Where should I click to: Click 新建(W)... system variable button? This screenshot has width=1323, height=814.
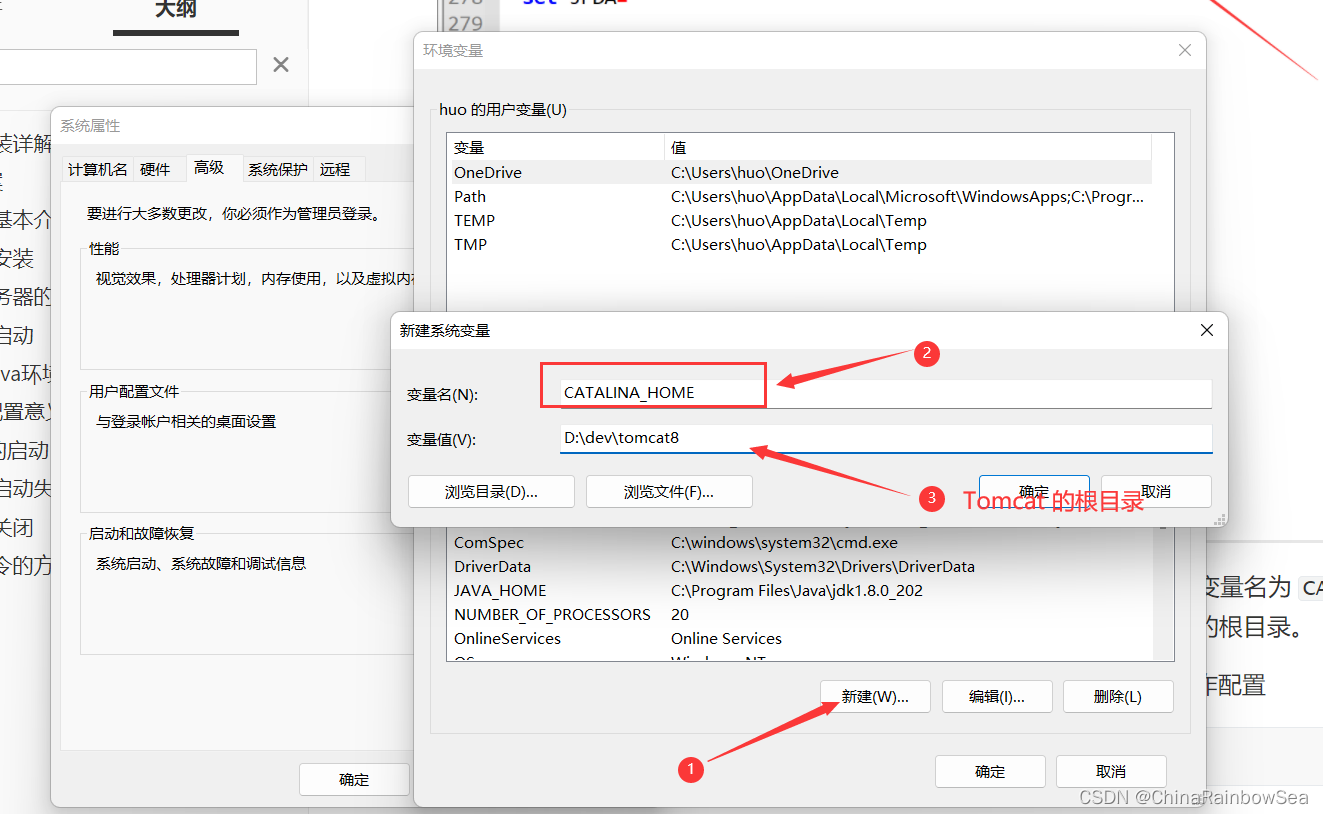click(x=875, y=697)
